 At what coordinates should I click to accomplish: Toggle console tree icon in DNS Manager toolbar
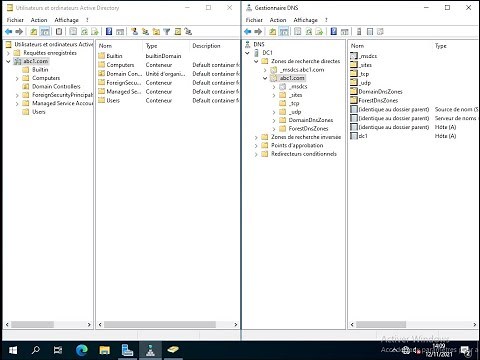tap(284, 32)
